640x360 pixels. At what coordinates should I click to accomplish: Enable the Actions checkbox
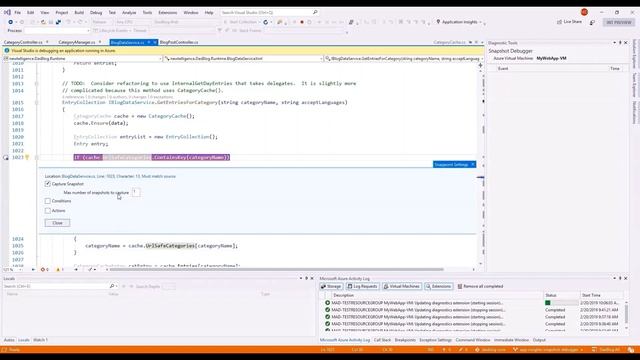(48, 211)
